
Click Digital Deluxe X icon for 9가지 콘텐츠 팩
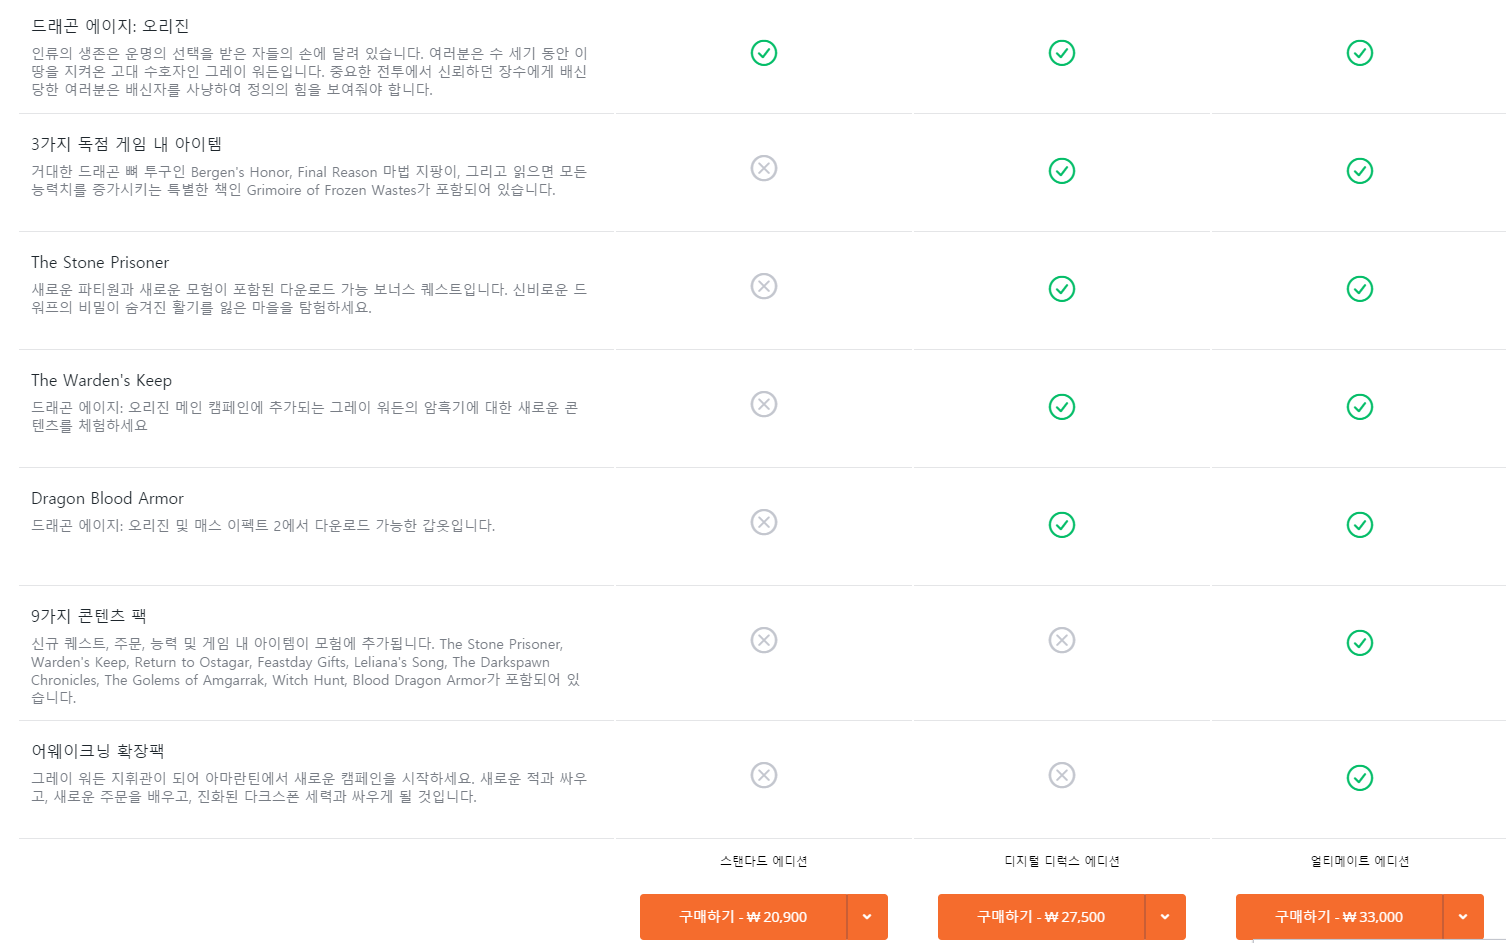(1062, 640)
